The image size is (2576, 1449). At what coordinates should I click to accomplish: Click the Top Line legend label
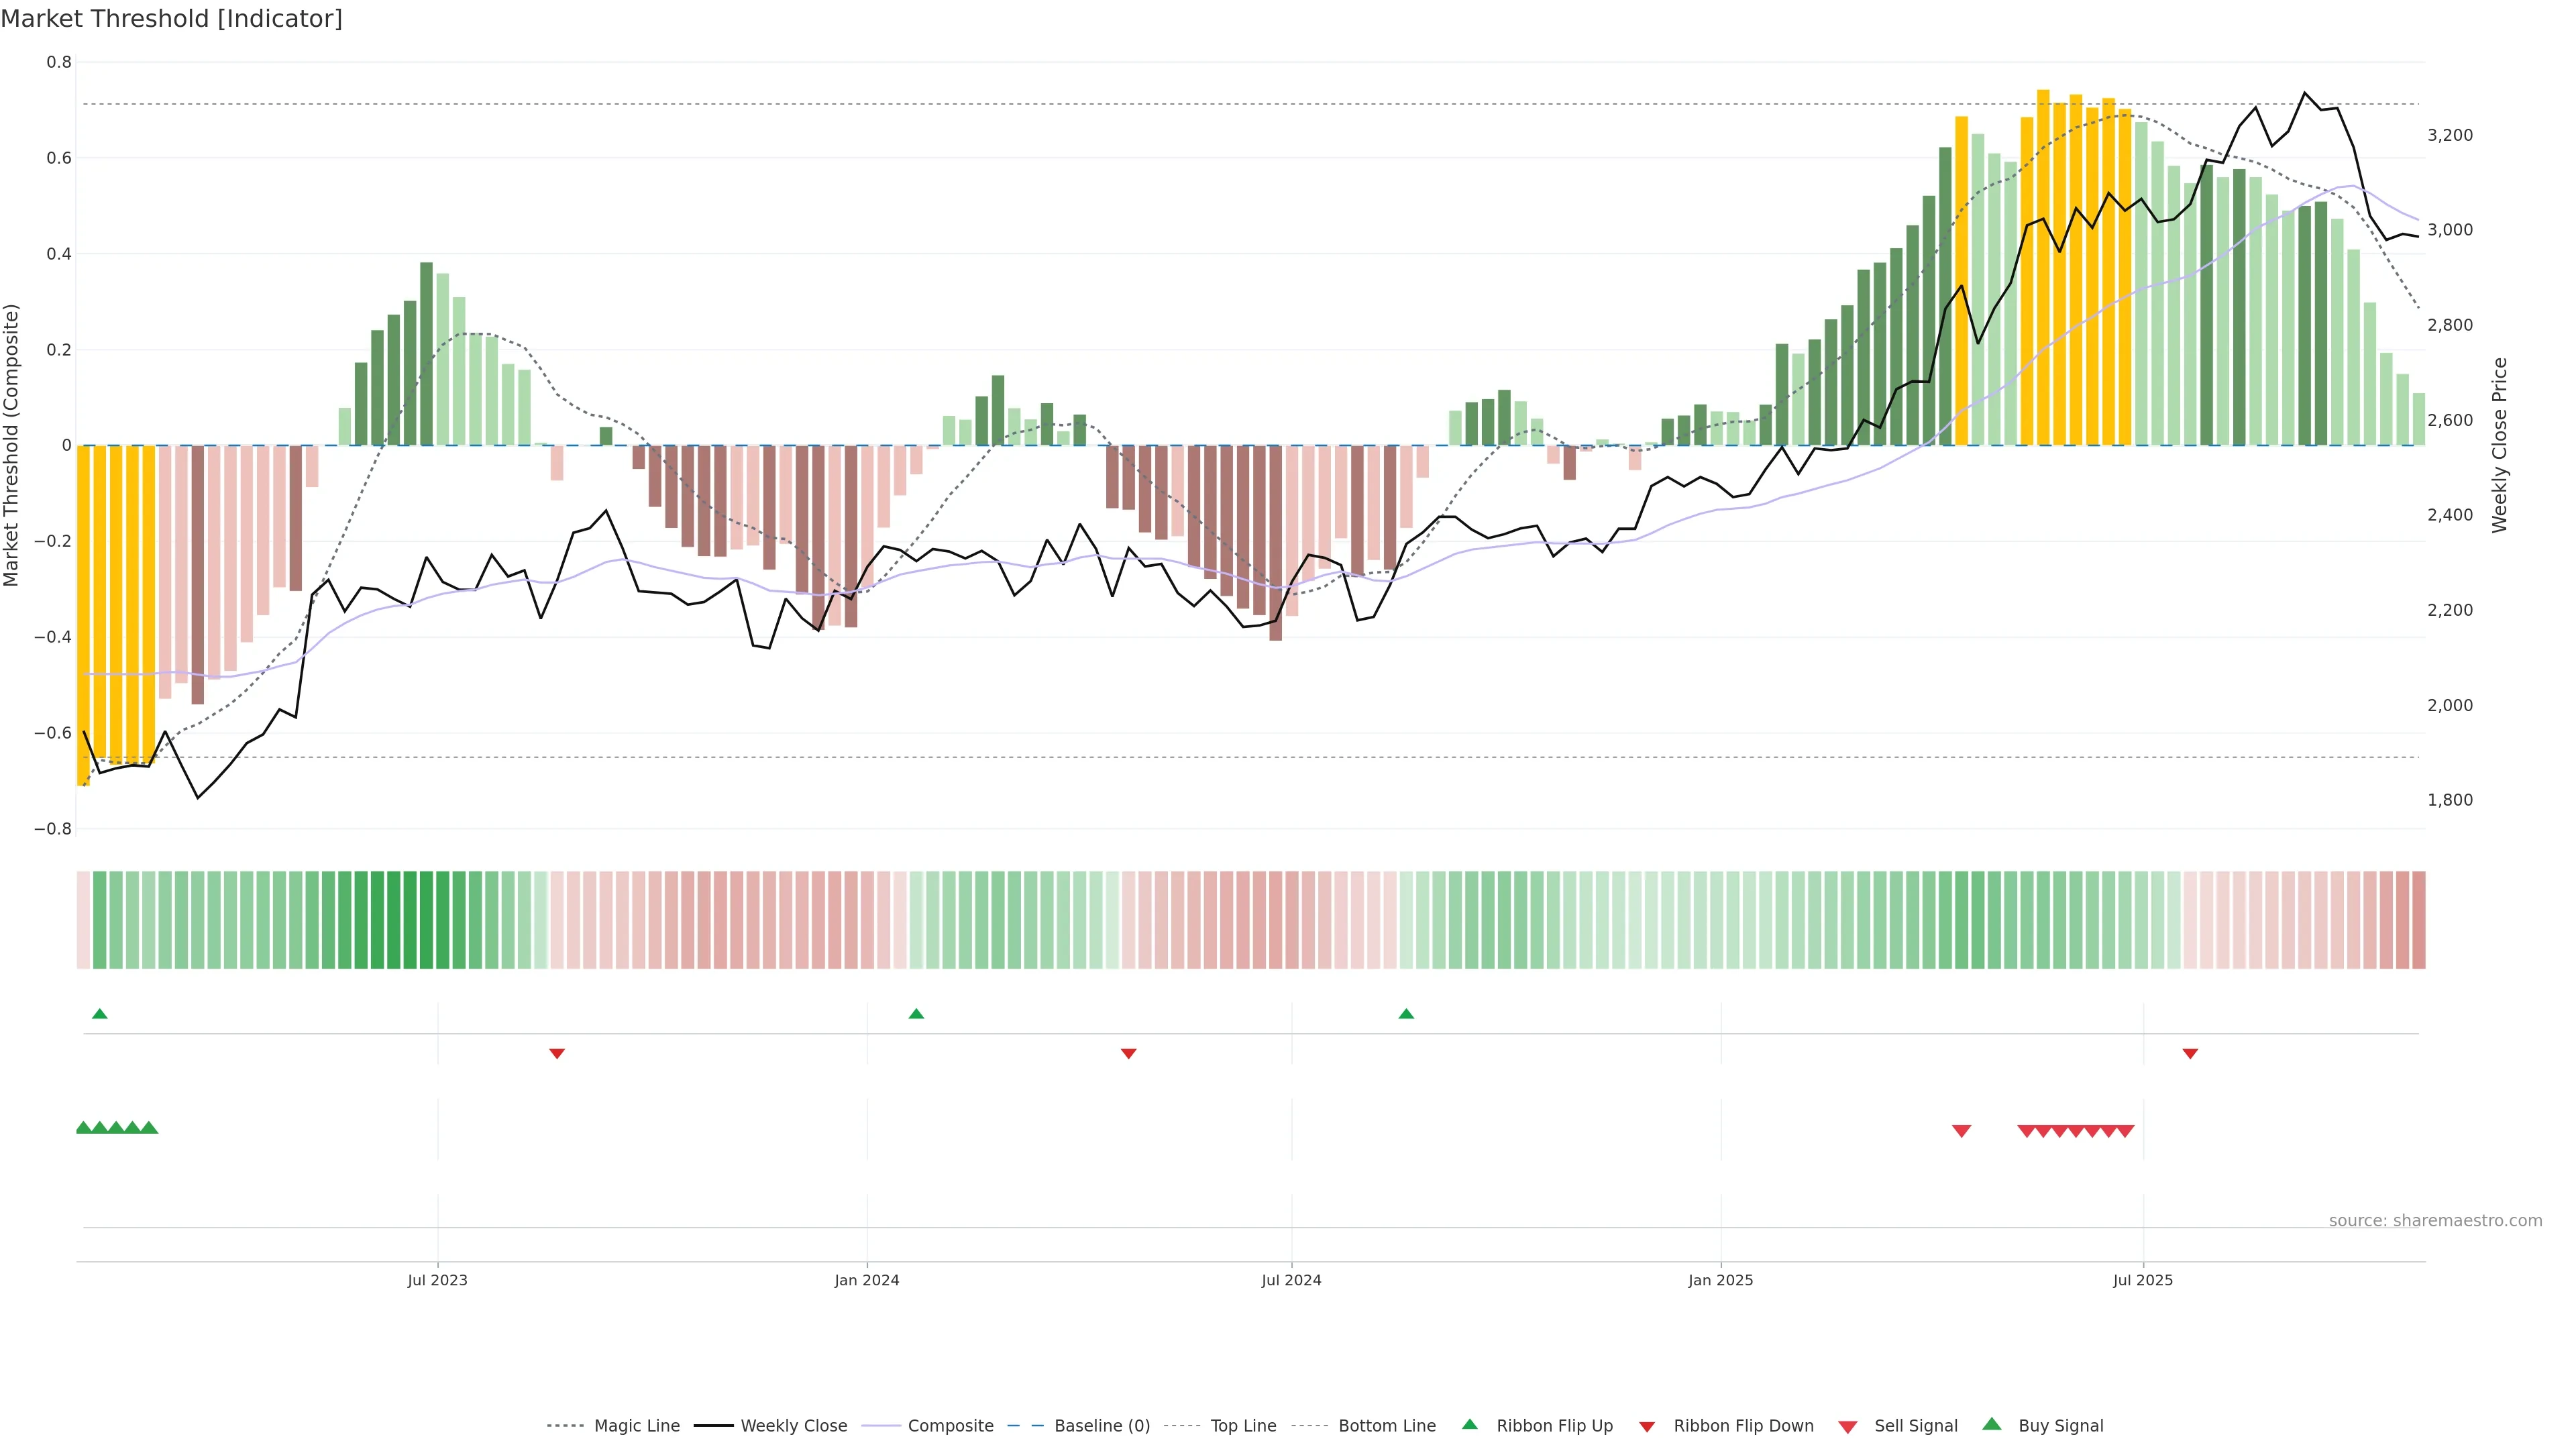pos(1243,1426)
